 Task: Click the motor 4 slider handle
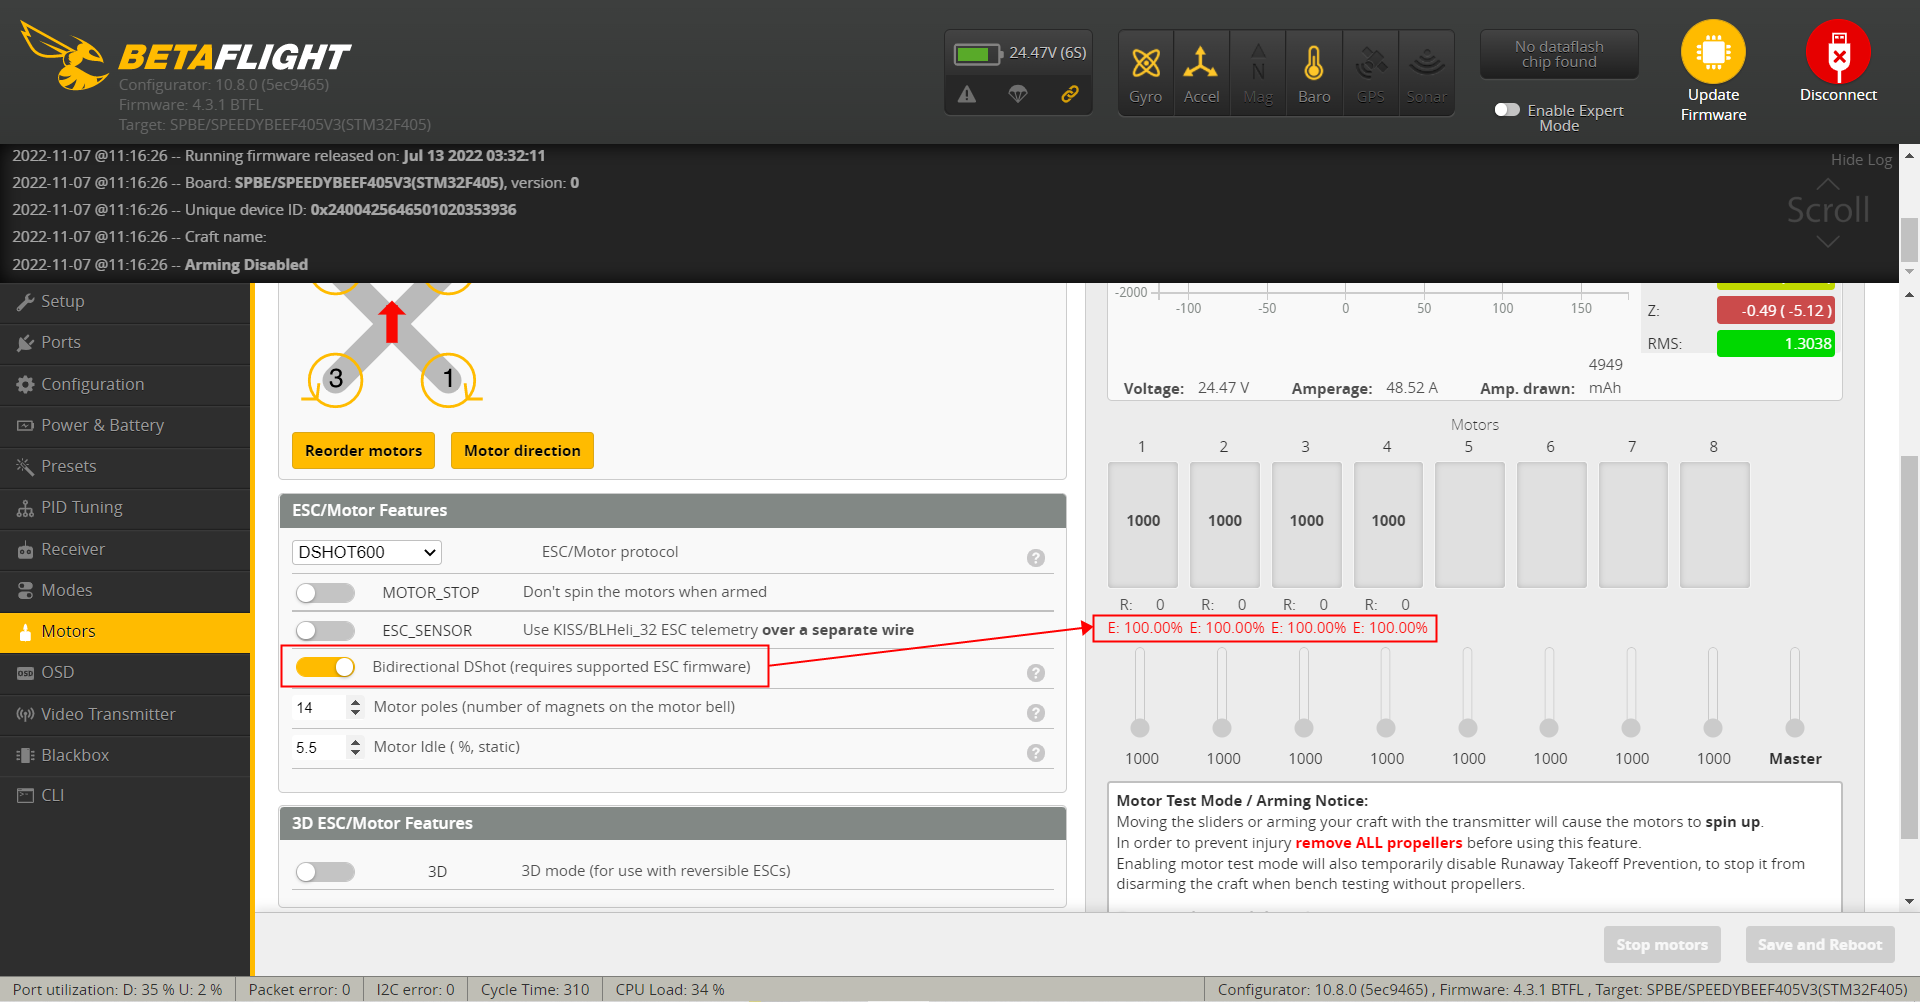click(1386, 728)
